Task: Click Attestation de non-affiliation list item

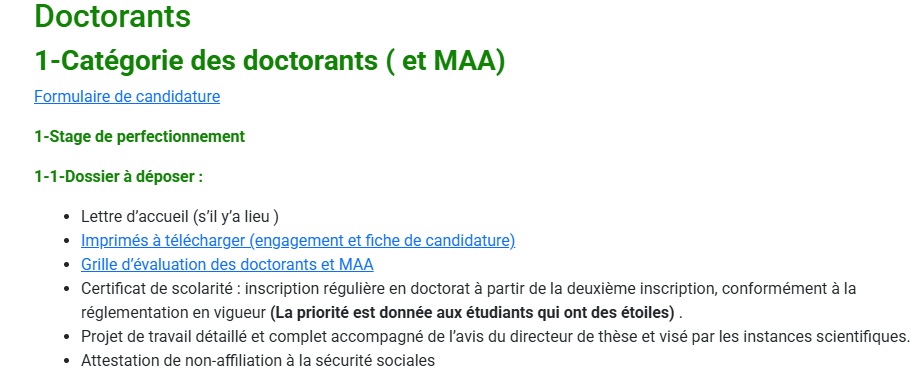Action: point(258,361)
